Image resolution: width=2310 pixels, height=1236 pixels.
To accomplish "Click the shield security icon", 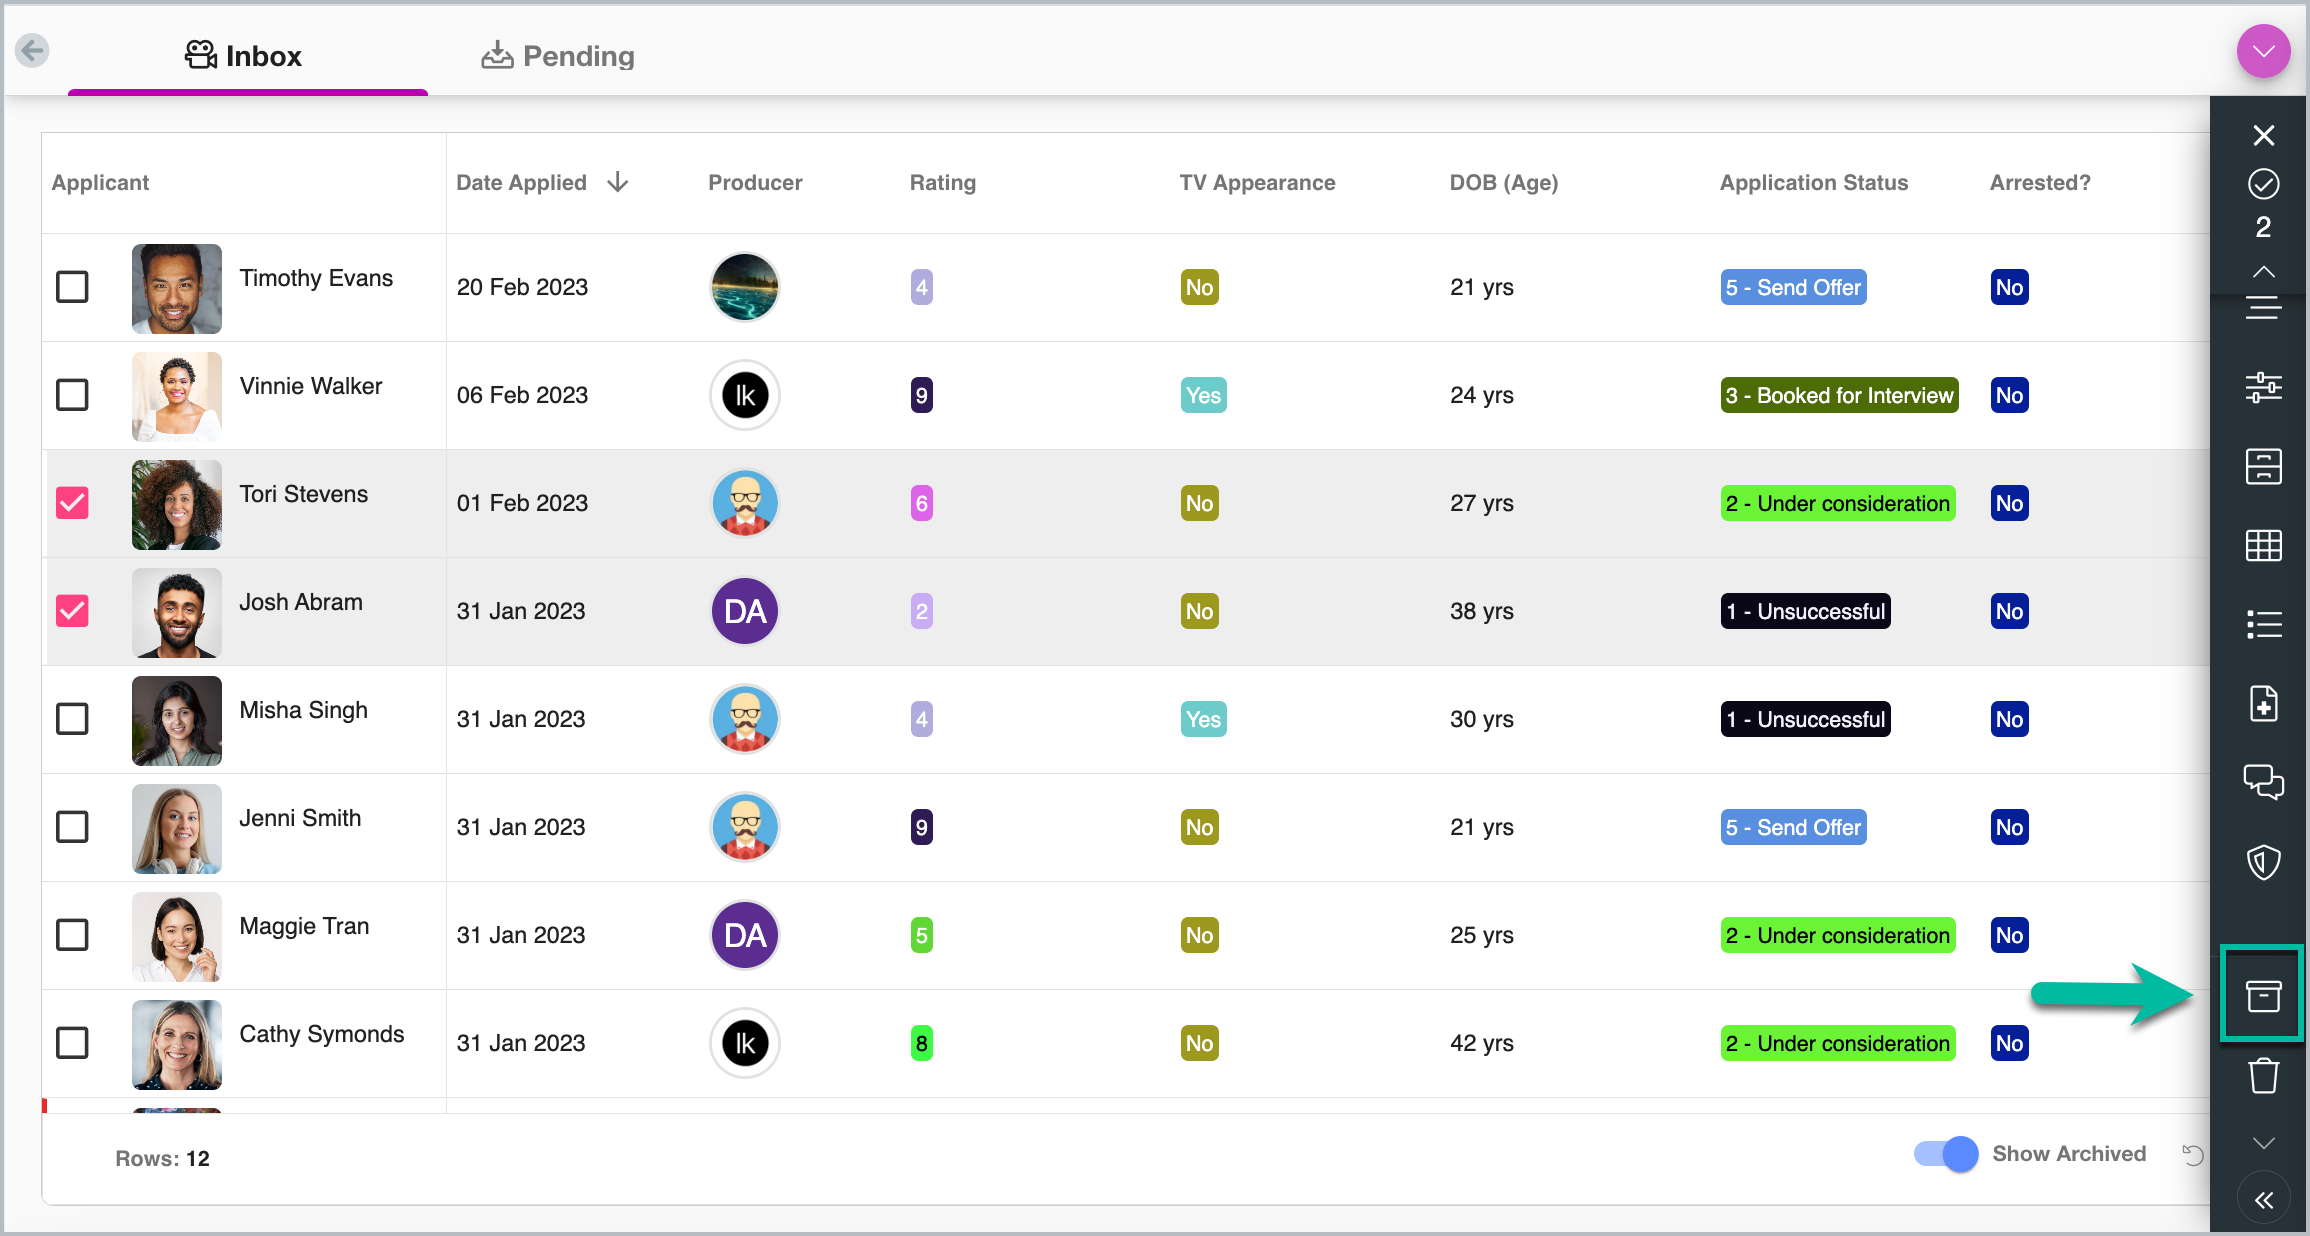I will coord(2263,861).
